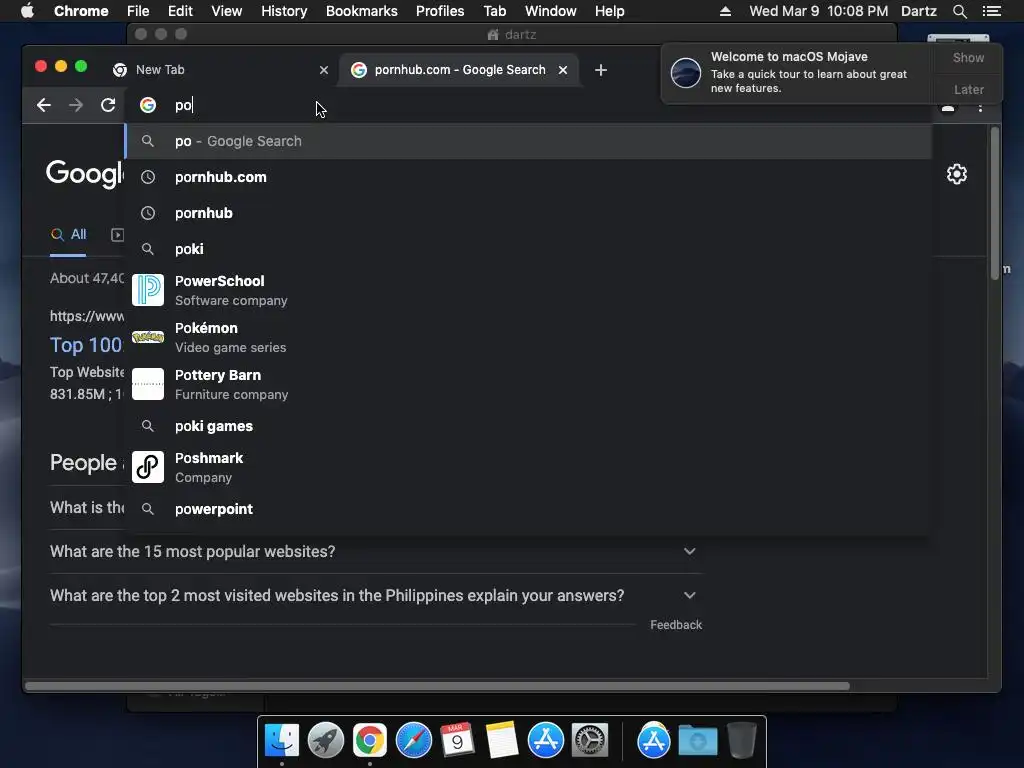Open the History menu
1024x768 pixels.
pyautogui.click(x=284, y=11)
